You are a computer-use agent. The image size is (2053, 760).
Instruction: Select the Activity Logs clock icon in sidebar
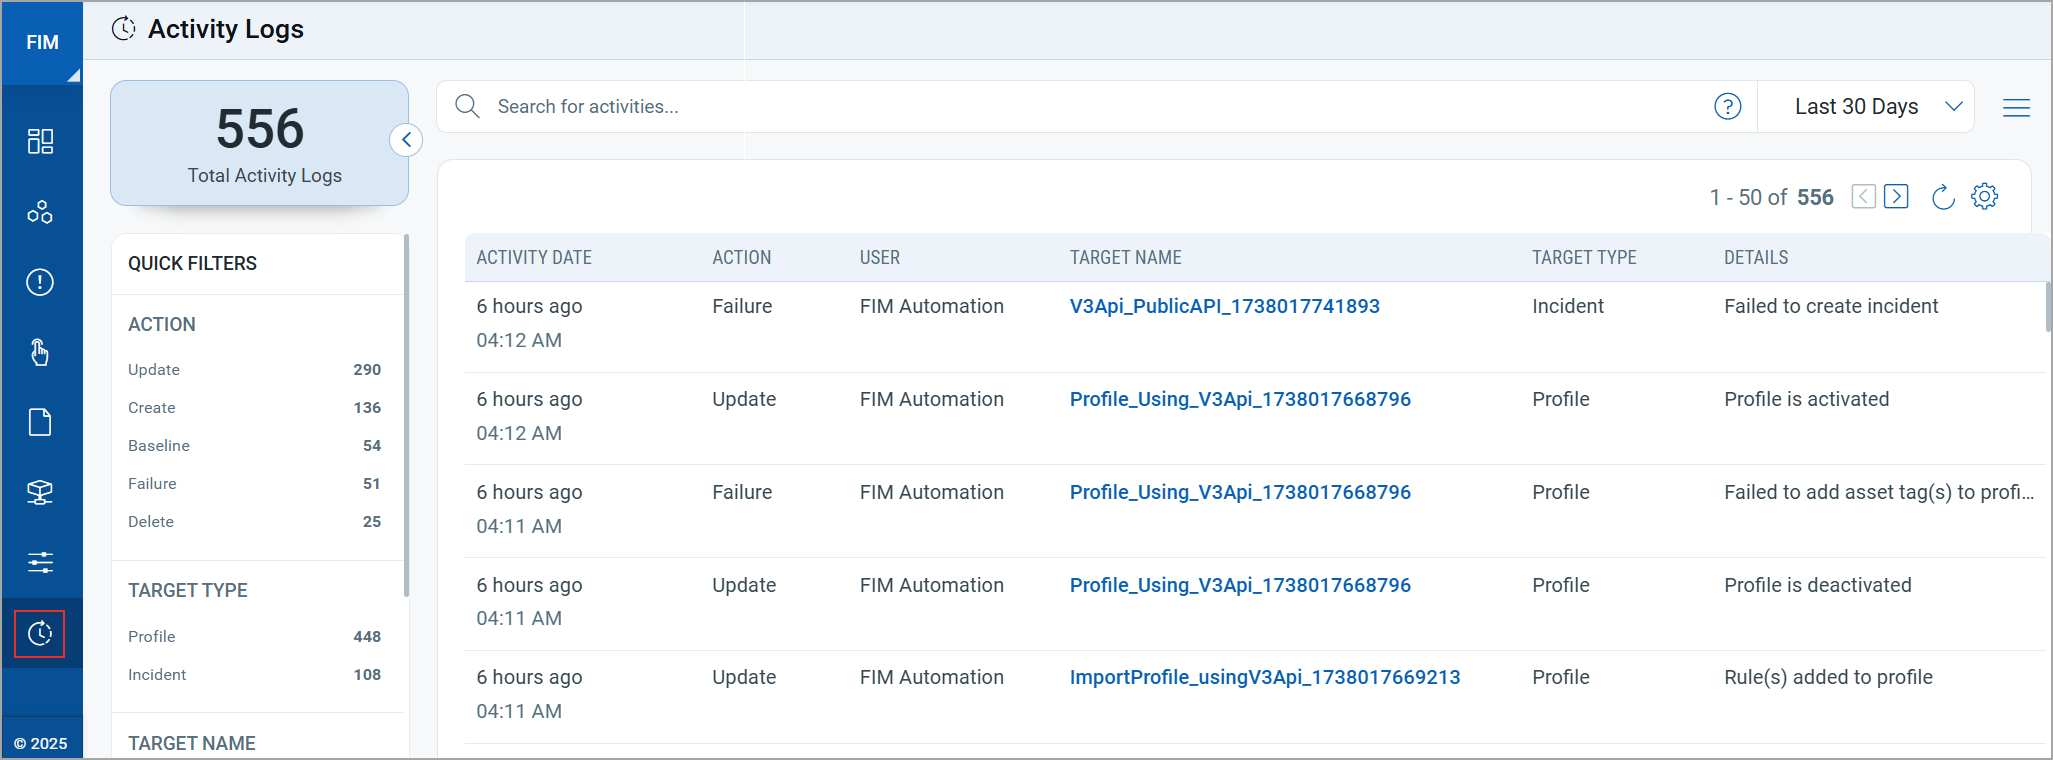[40, 633]
